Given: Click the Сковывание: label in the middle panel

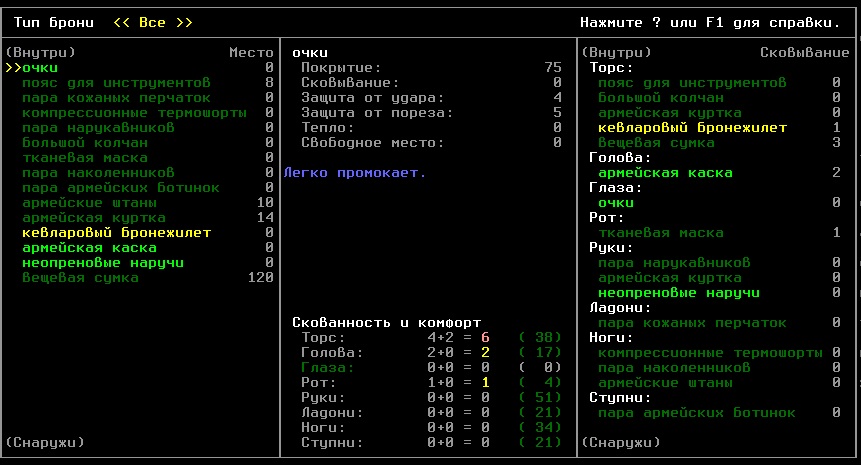Looking at the screenshot, I should [x=350, y=83].
